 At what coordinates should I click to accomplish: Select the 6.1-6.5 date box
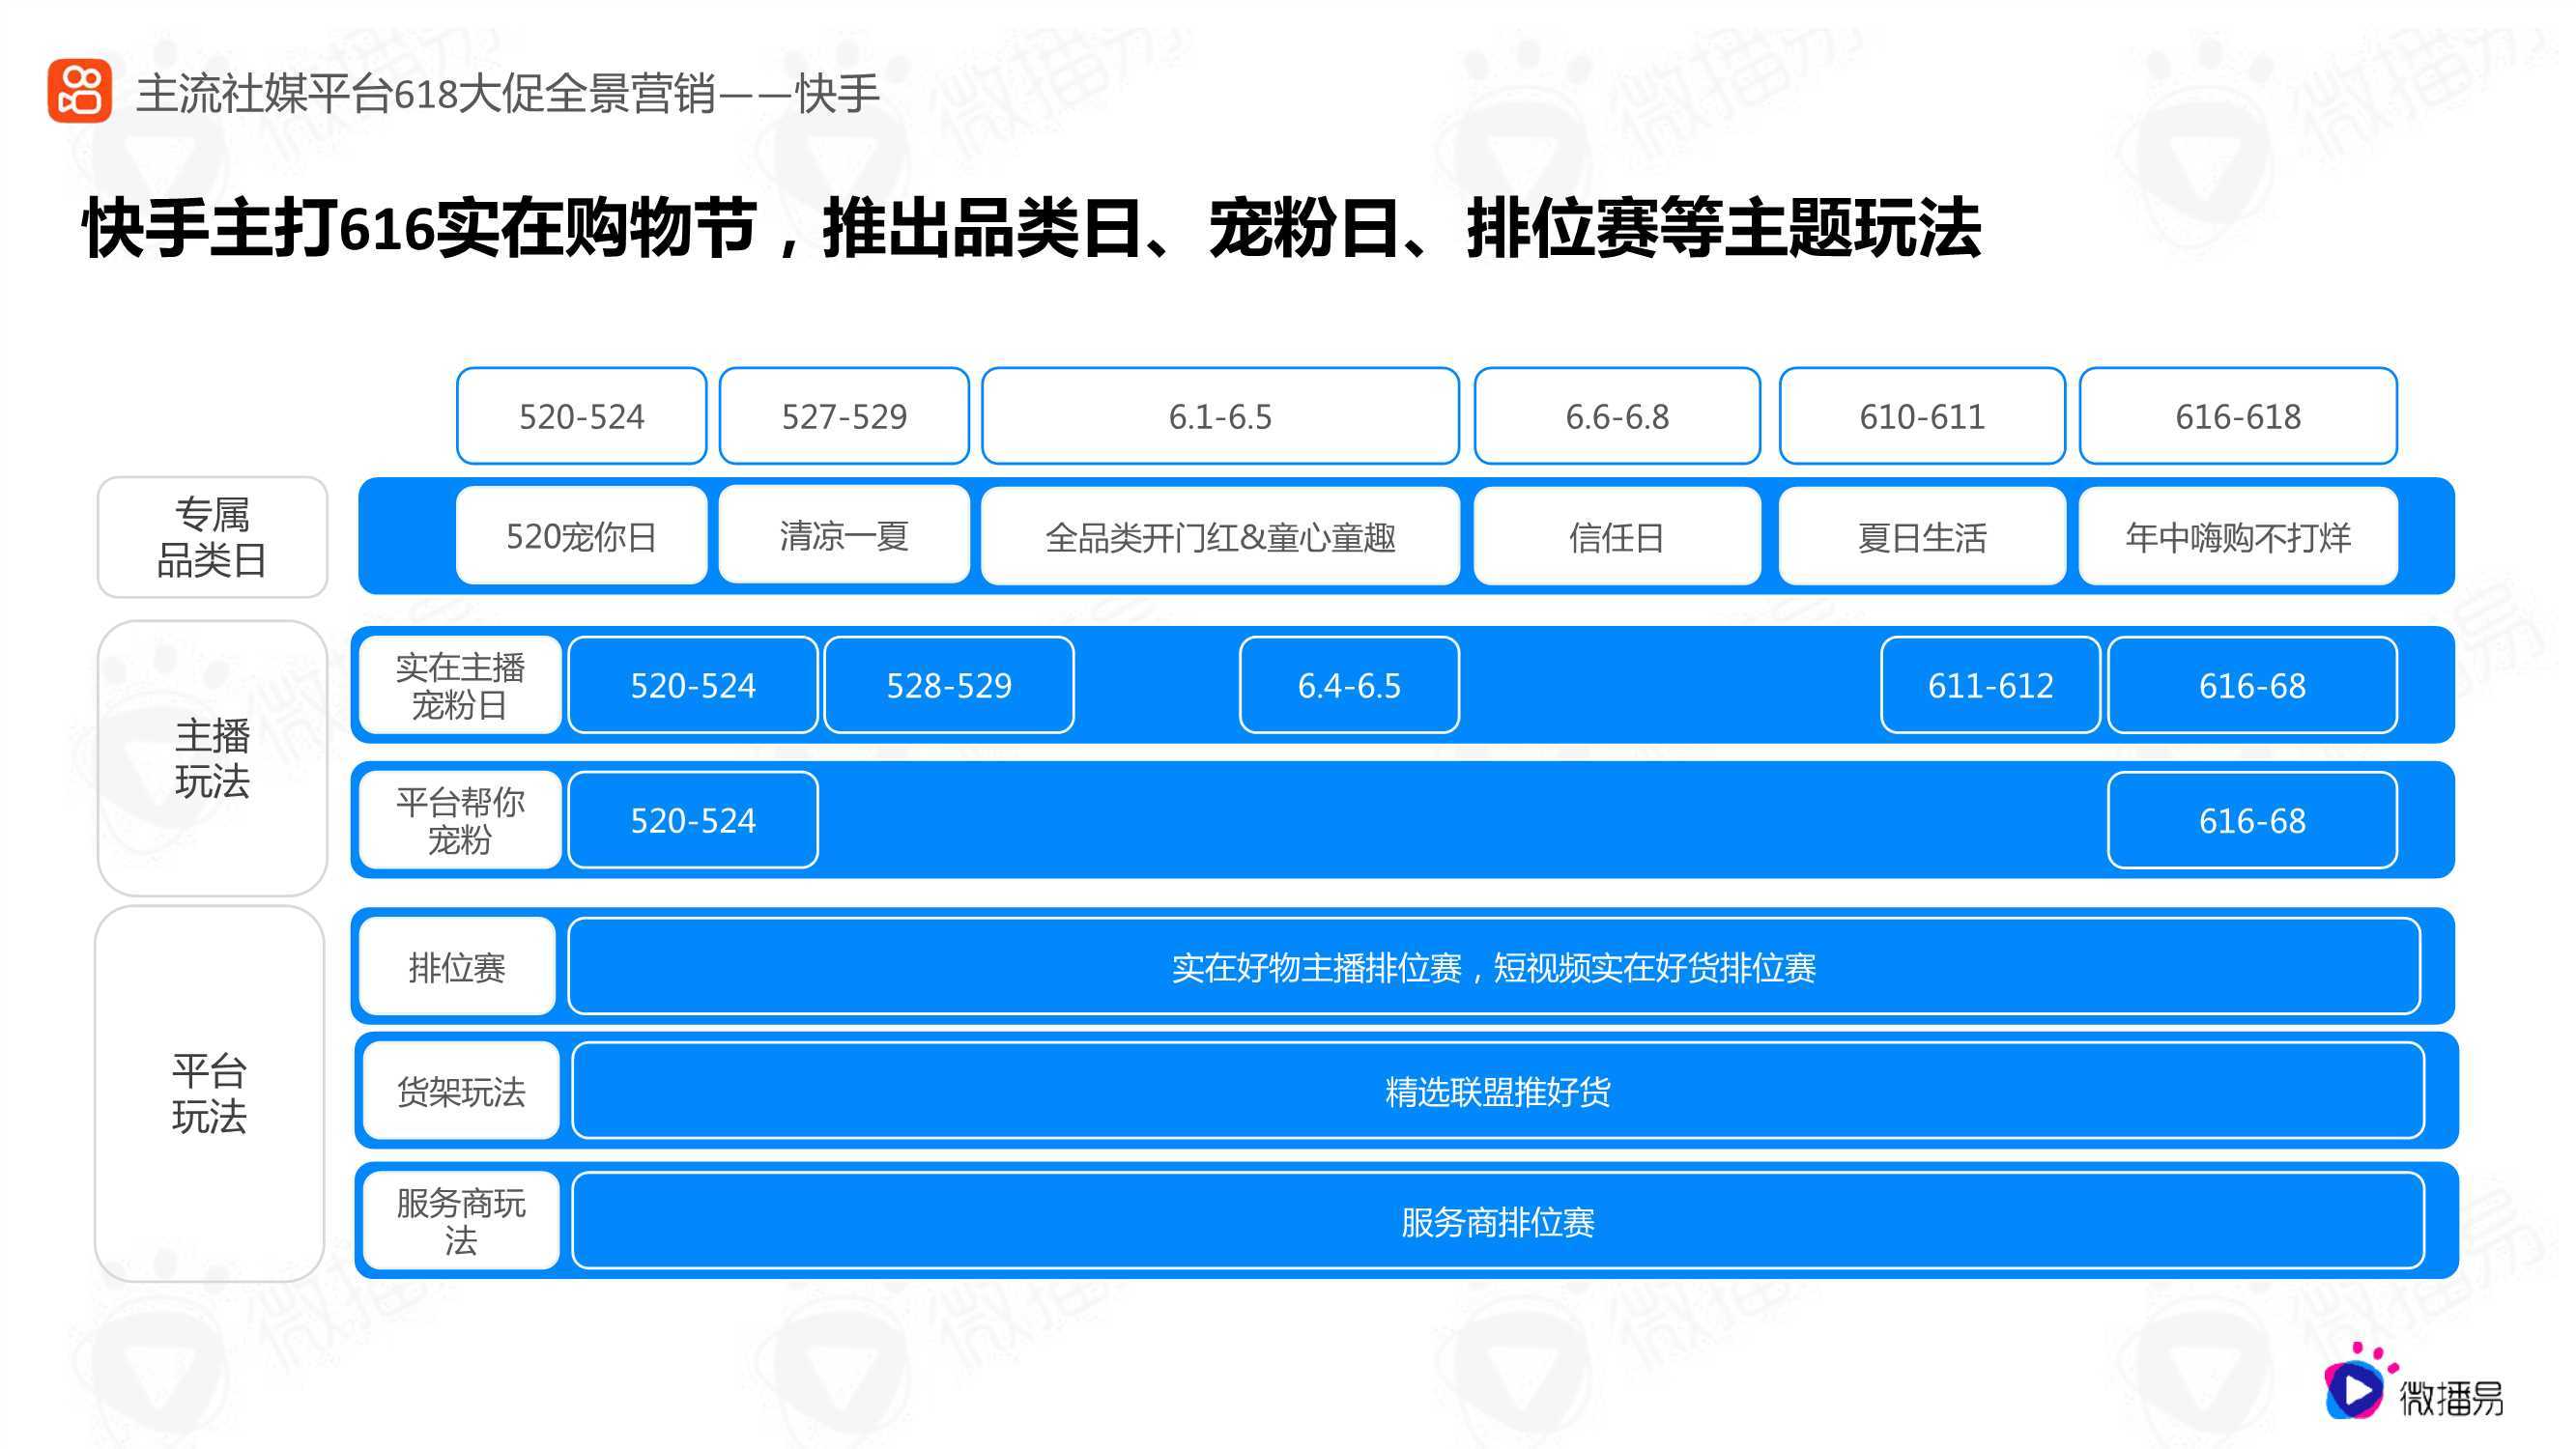[1220, 416]
